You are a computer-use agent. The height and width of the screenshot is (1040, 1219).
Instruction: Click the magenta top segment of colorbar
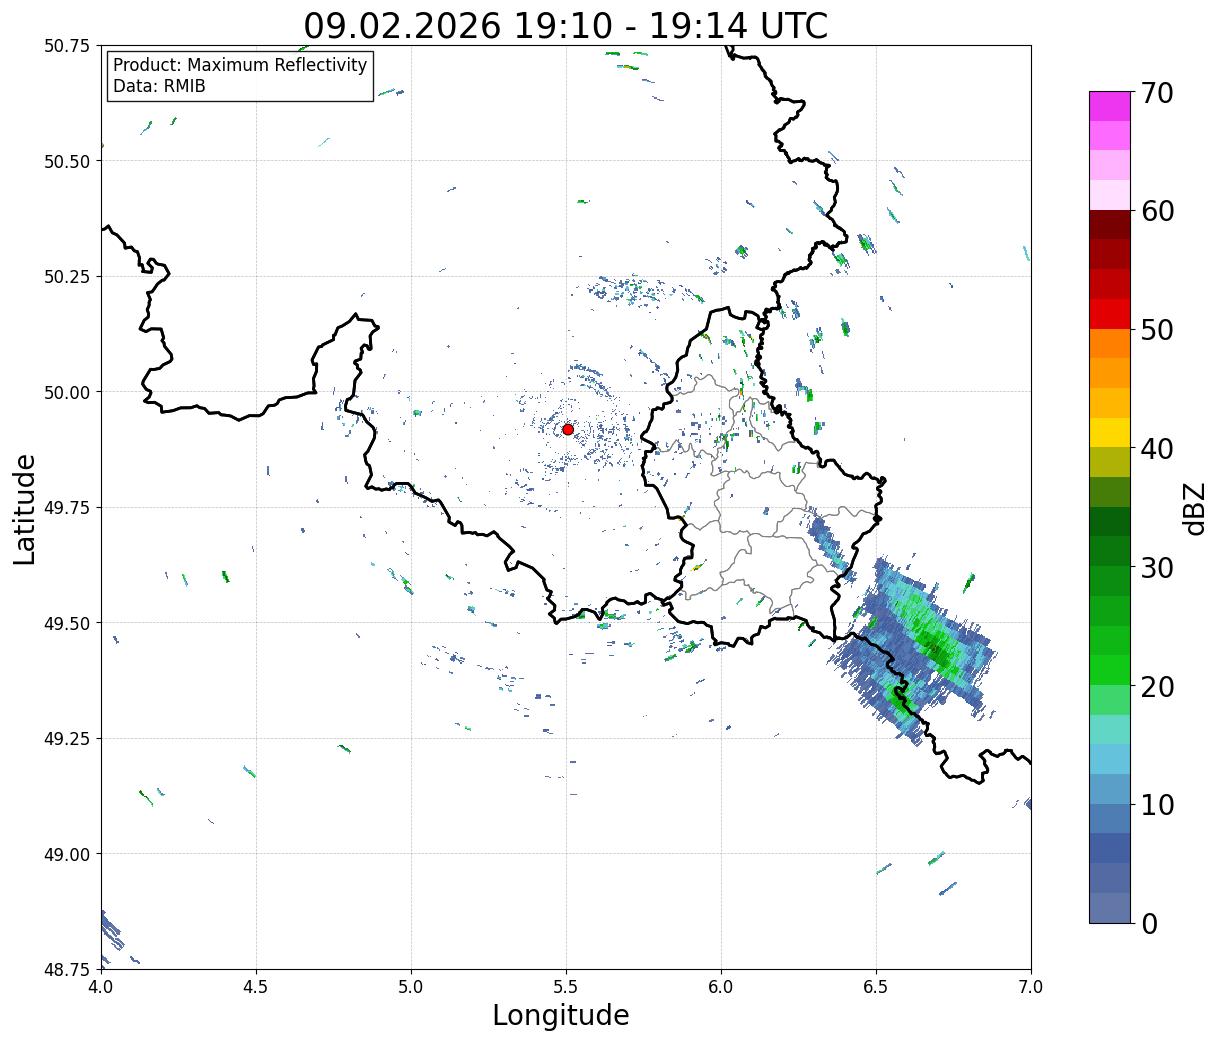[x=1110, y=107]
